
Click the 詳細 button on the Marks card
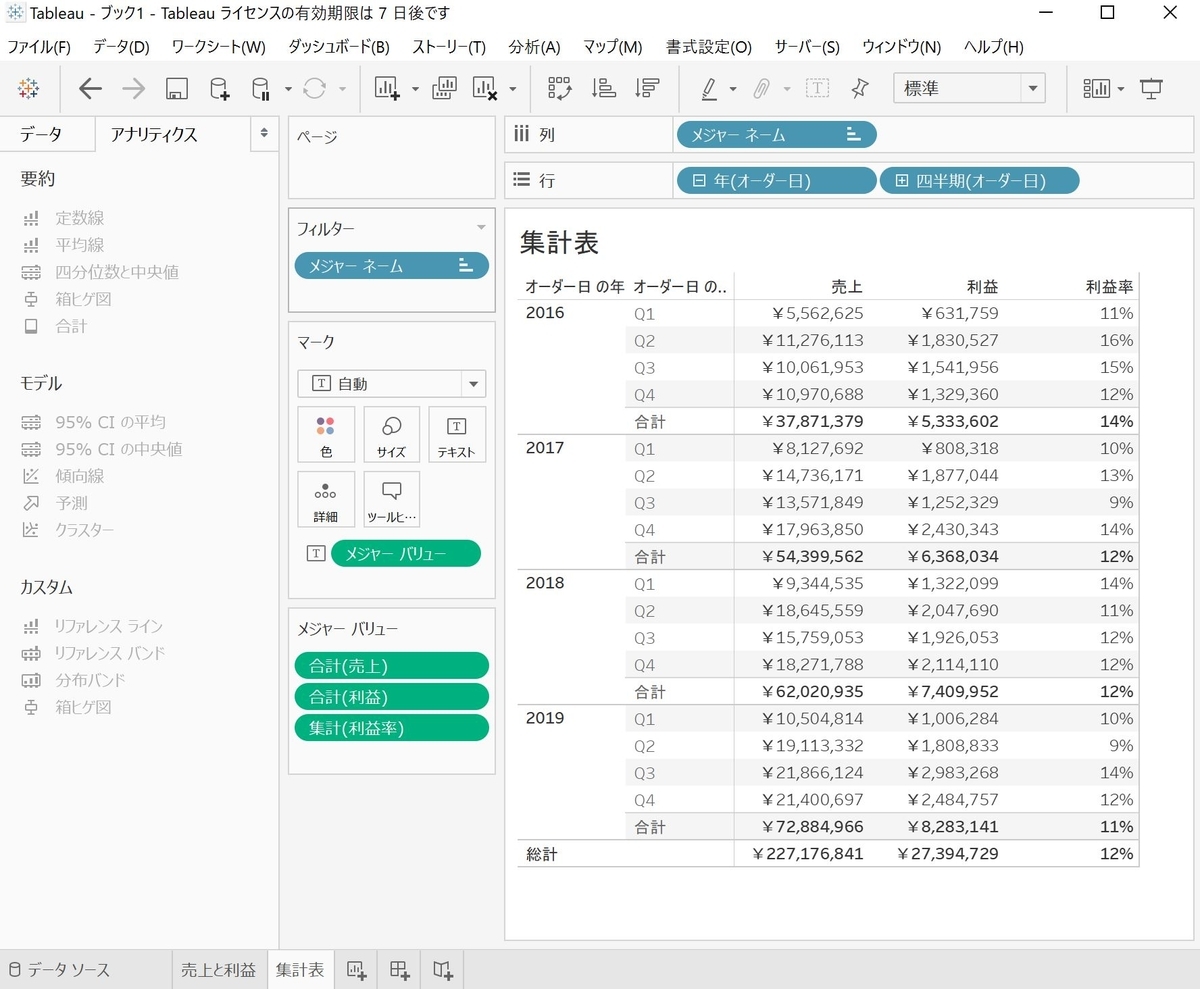point(326,500)
